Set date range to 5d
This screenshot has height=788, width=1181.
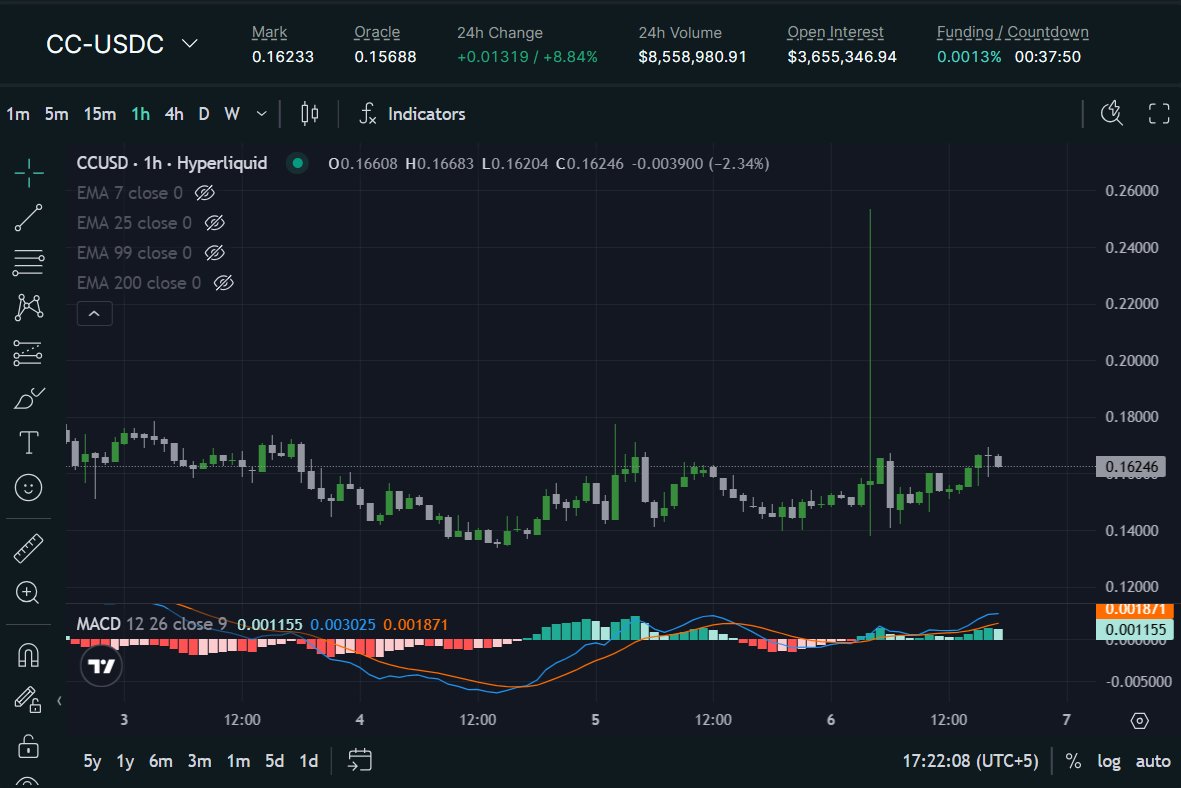(275, 761)
